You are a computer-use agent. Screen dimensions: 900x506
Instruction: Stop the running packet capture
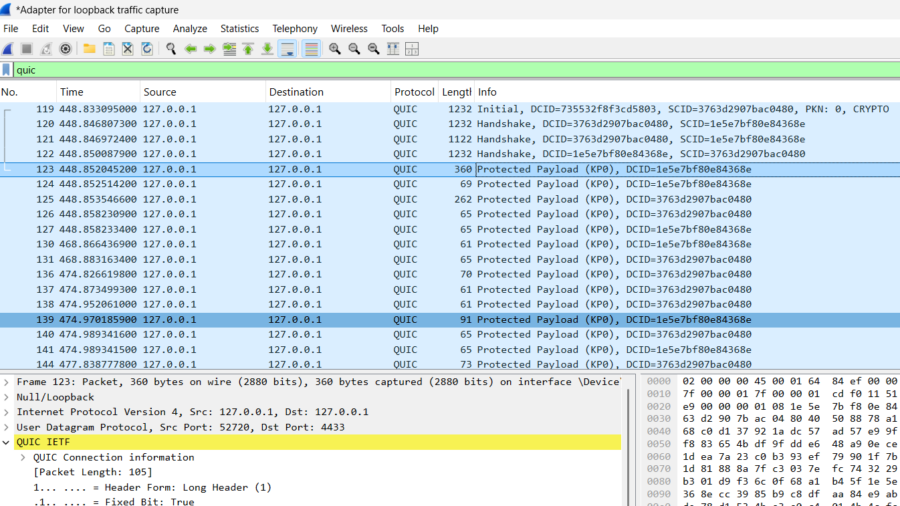pyautogui.click(x=26, y=49)
